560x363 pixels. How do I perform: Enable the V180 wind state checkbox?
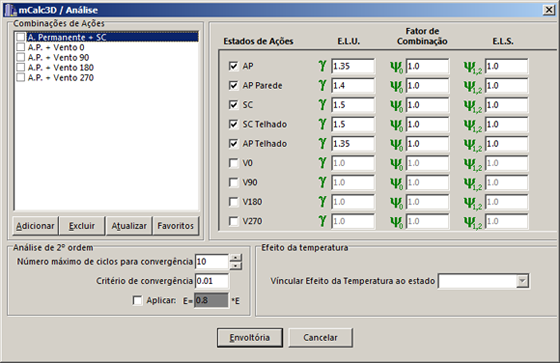pos(233,202)
